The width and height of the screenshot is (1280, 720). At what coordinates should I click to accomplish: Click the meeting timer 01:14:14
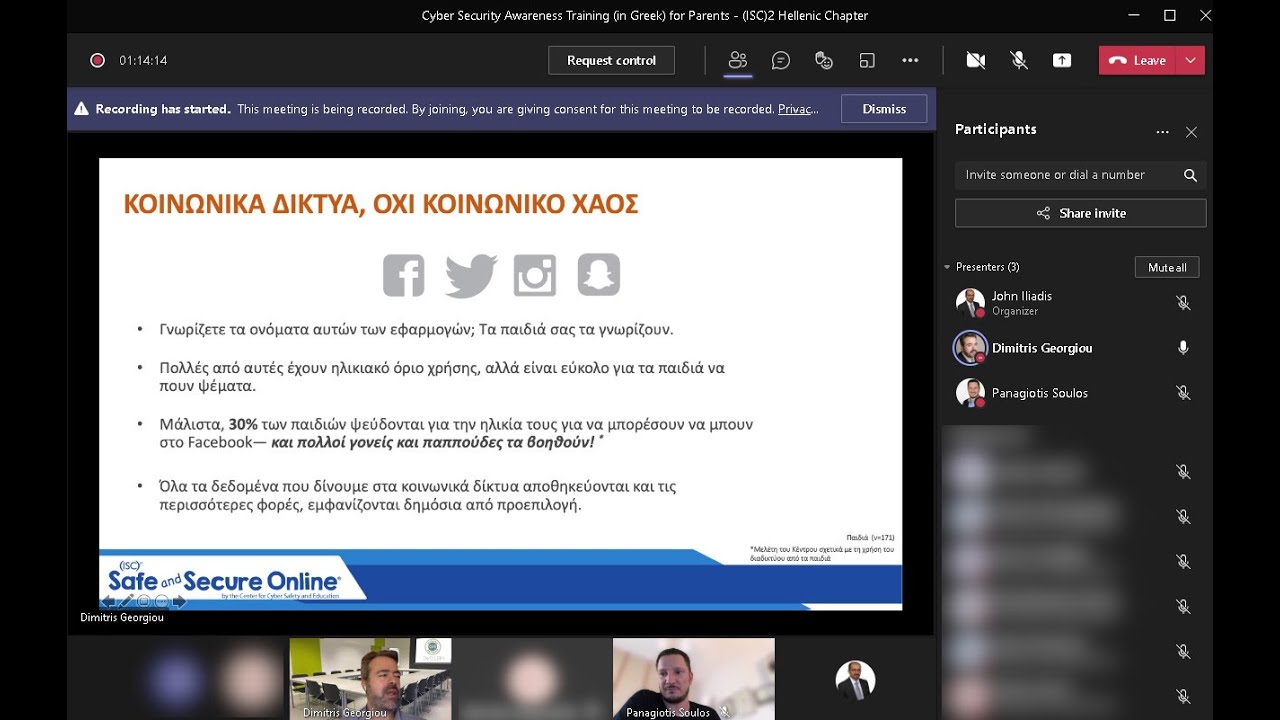[143, 60]
